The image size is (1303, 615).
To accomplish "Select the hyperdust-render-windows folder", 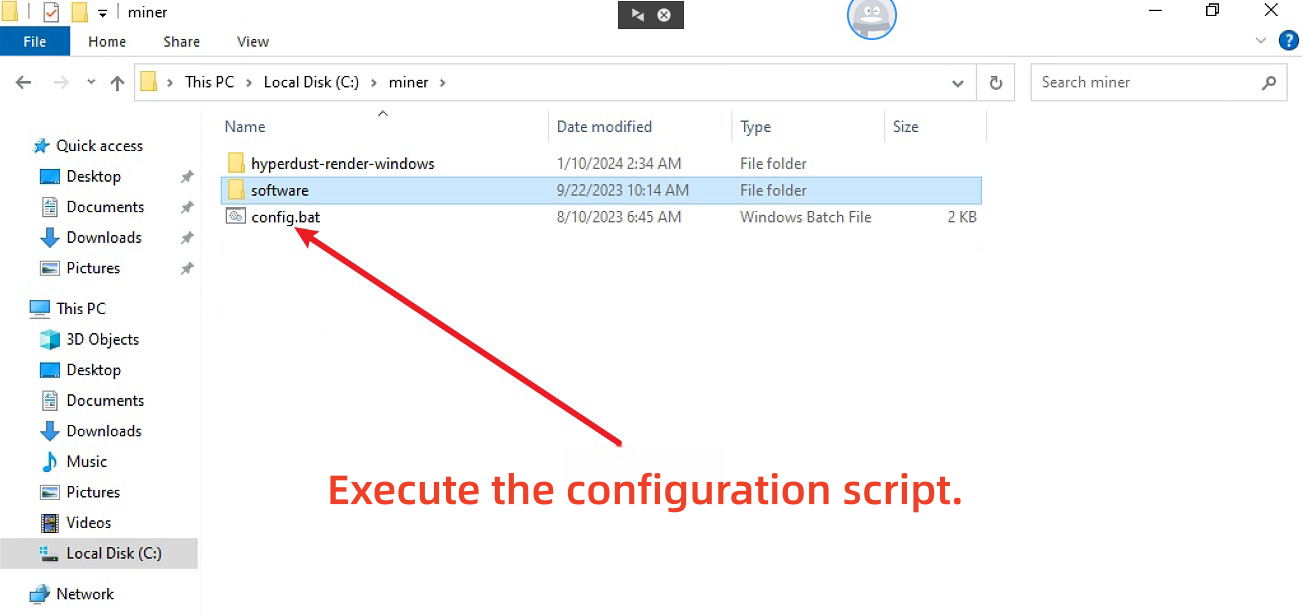I will (x=342, y=163).
